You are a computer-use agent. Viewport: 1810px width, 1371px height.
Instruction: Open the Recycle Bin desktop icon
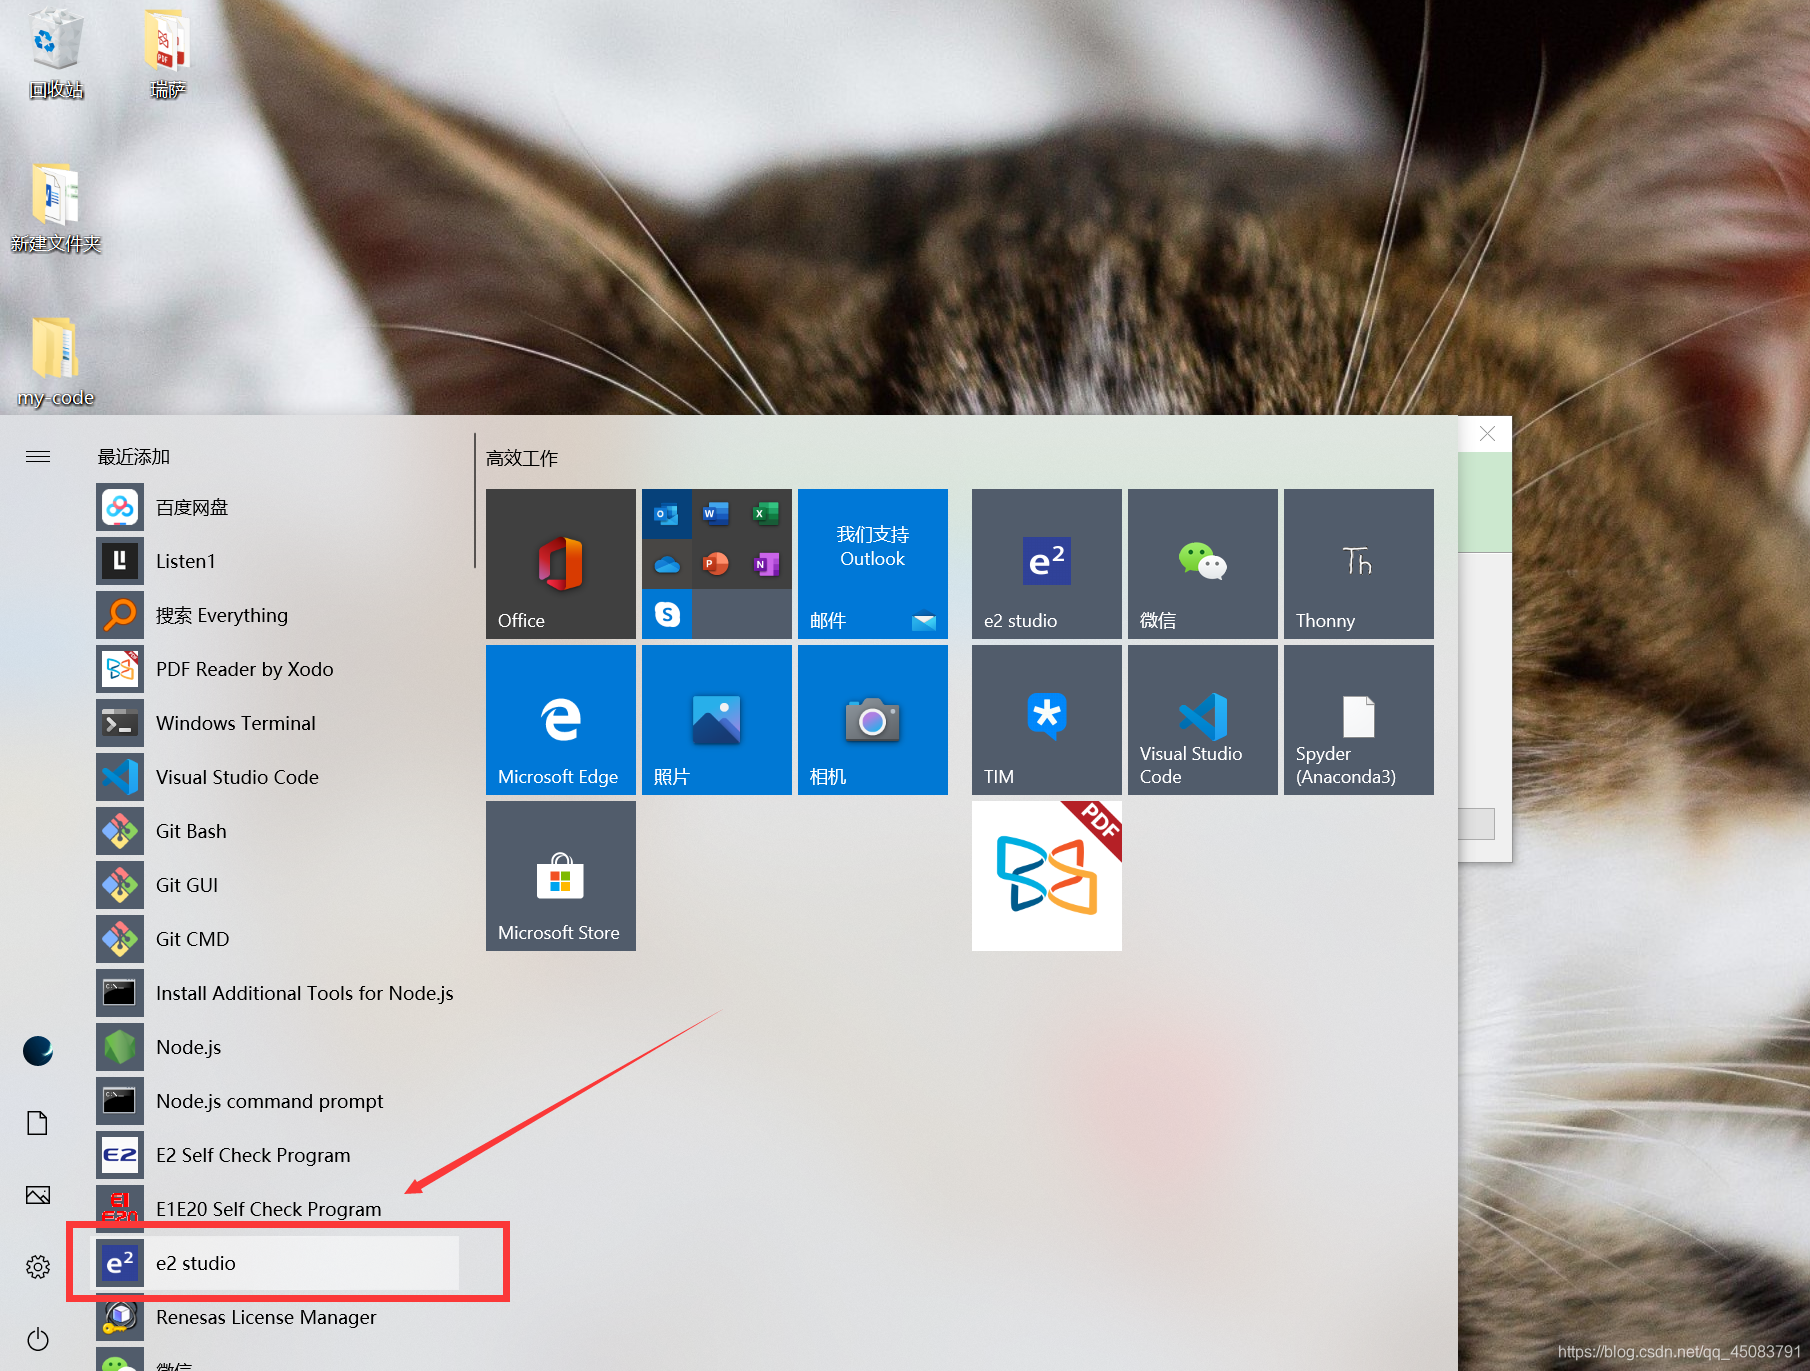click(56, 55)
